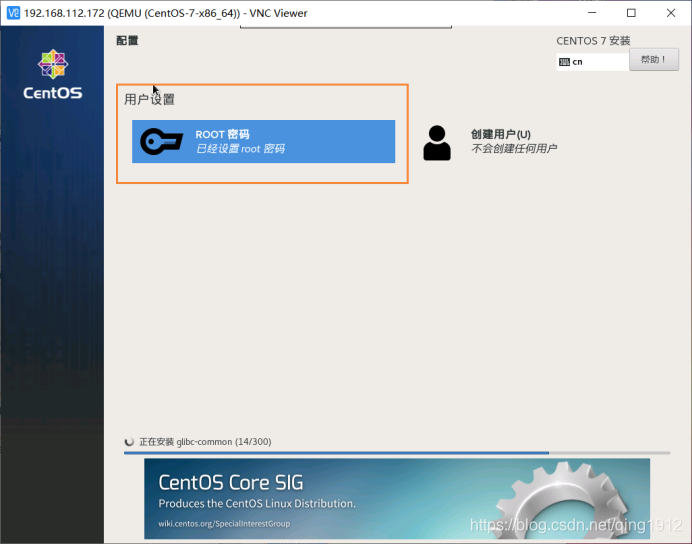Image resolution: width=692 pixels, height=544 pixels.
Task: Click the installation progress spinner icon
Action: click(129, 442)
